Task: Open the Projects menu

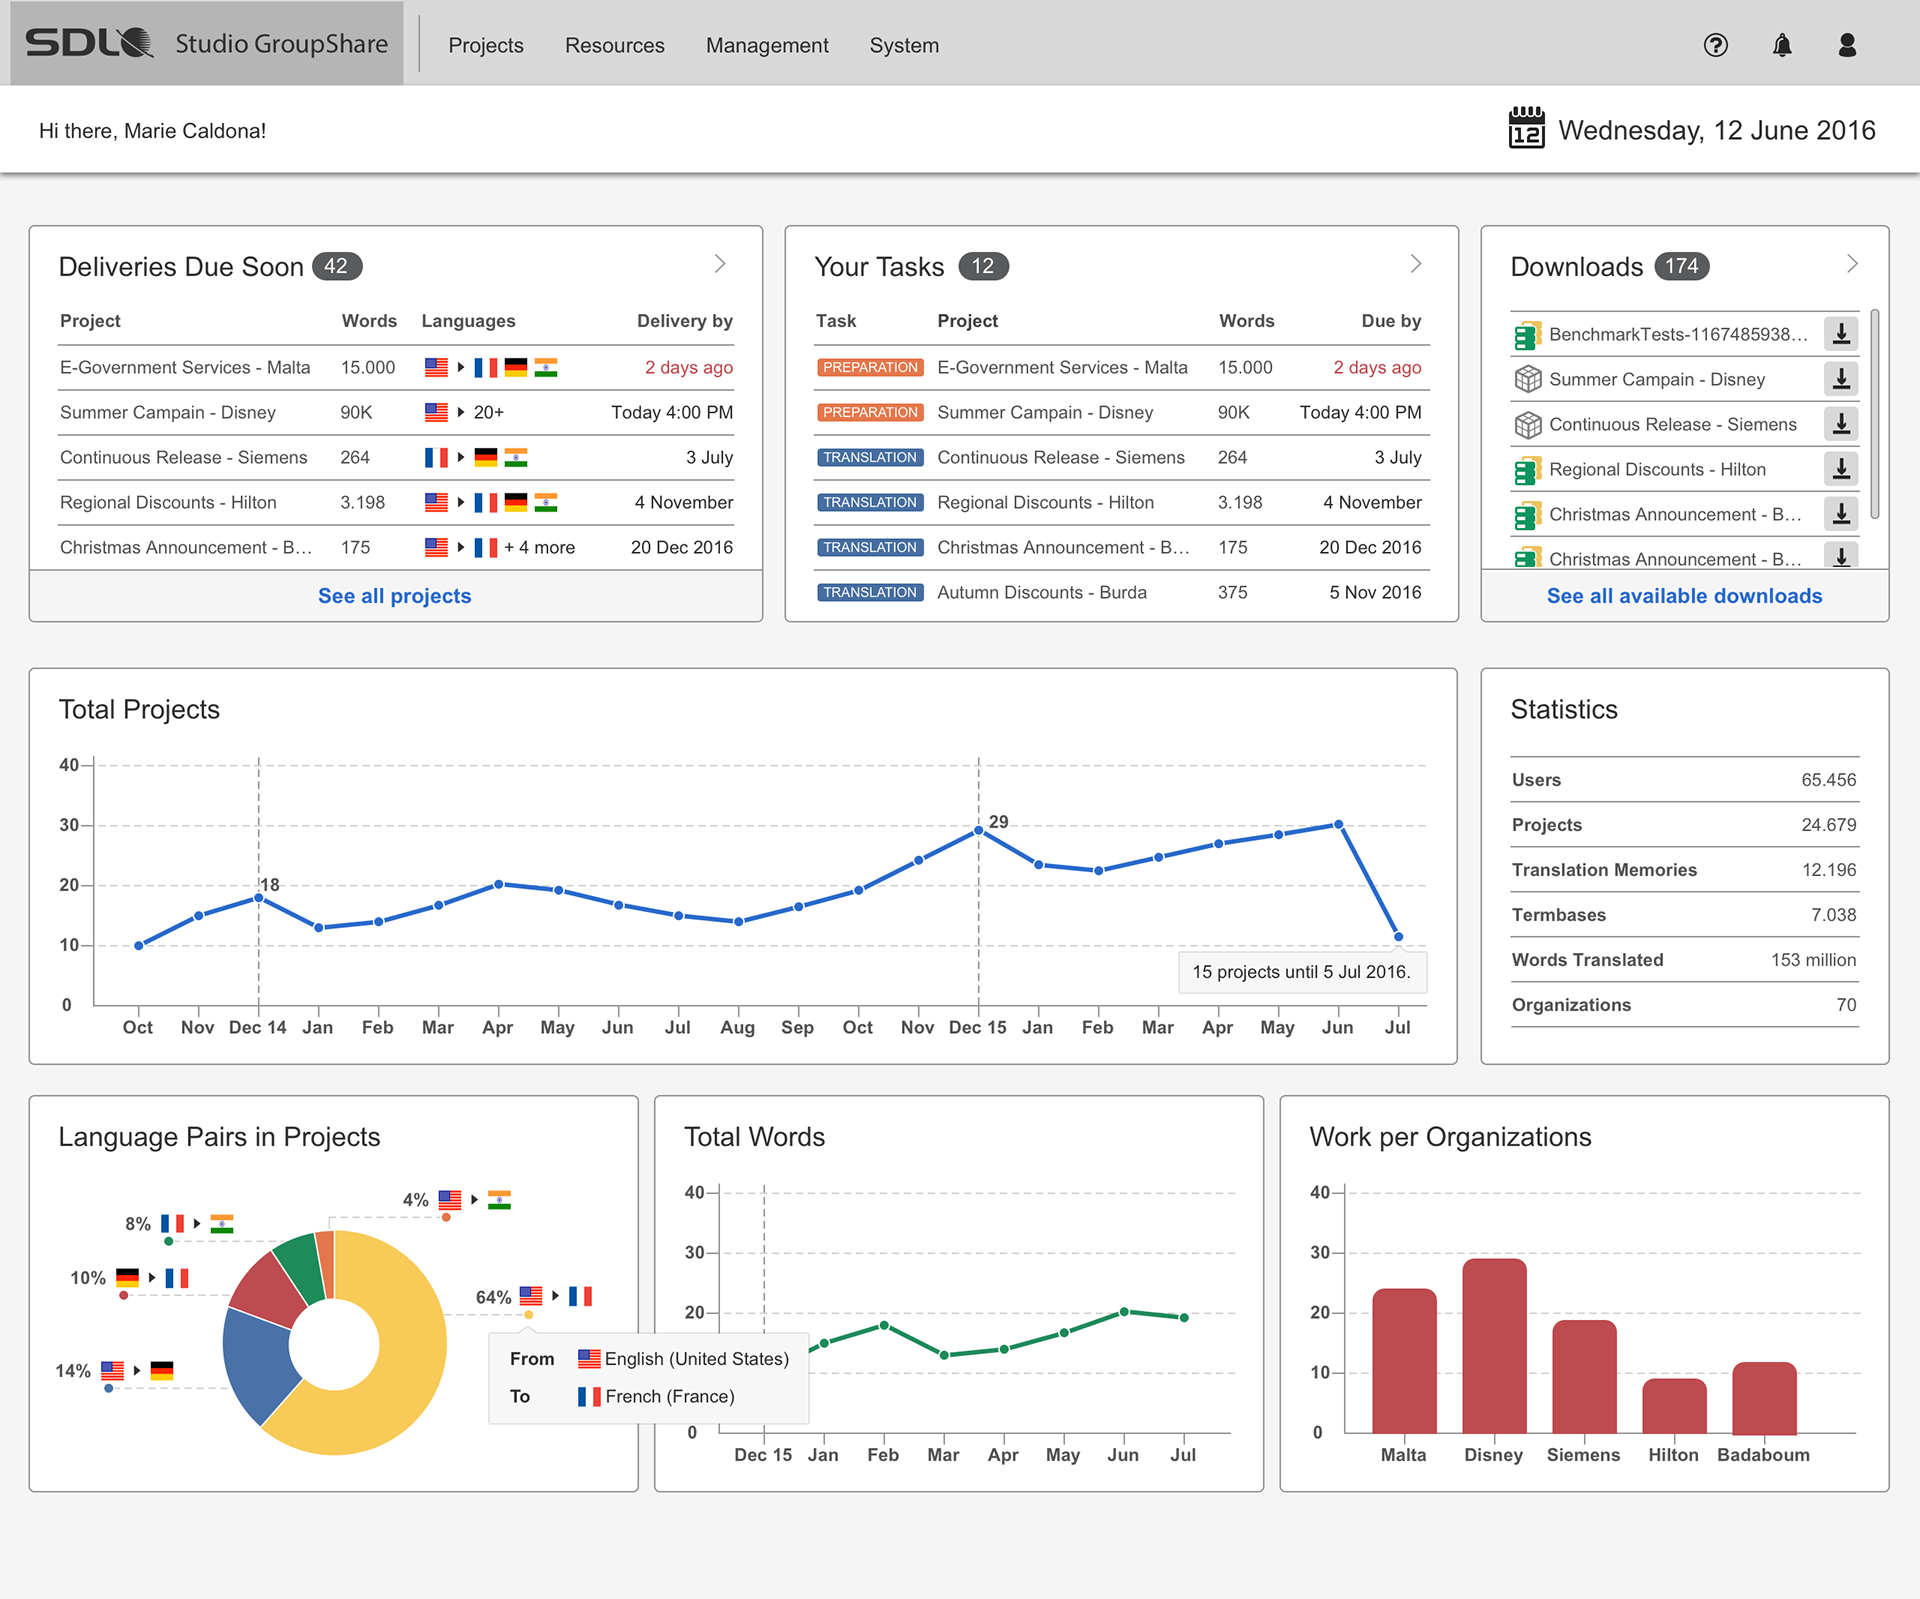Action: coord(486,45)
